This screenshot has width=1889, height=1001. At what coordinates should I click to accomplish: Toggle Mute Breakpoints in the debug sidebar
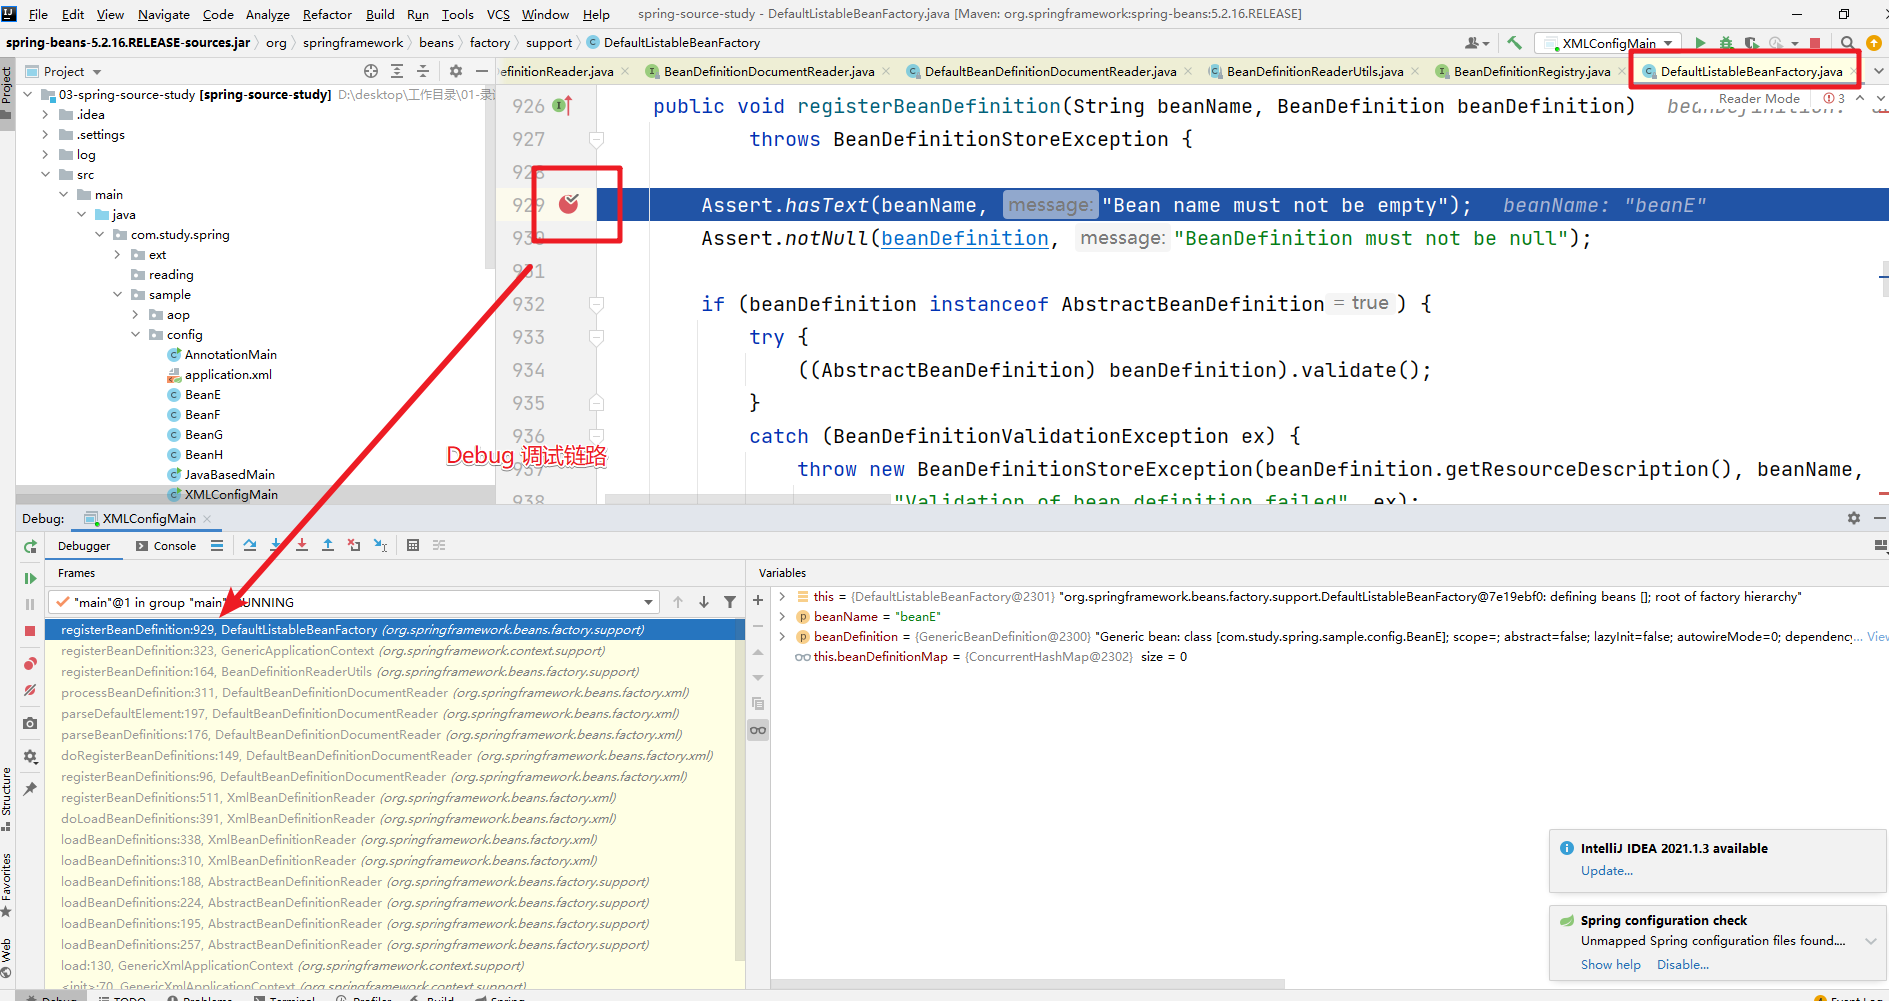point(30,690)
